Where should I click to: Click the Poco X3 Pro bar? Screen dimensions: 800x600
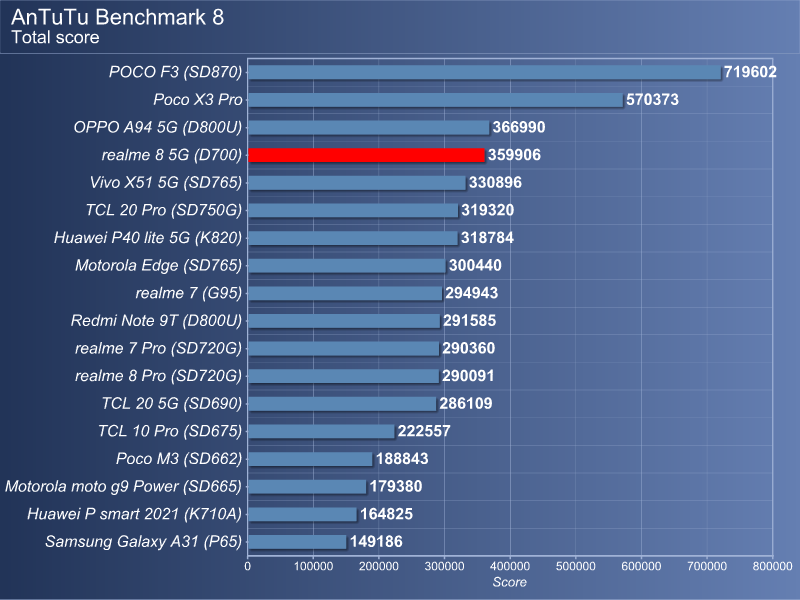(436, 100)
